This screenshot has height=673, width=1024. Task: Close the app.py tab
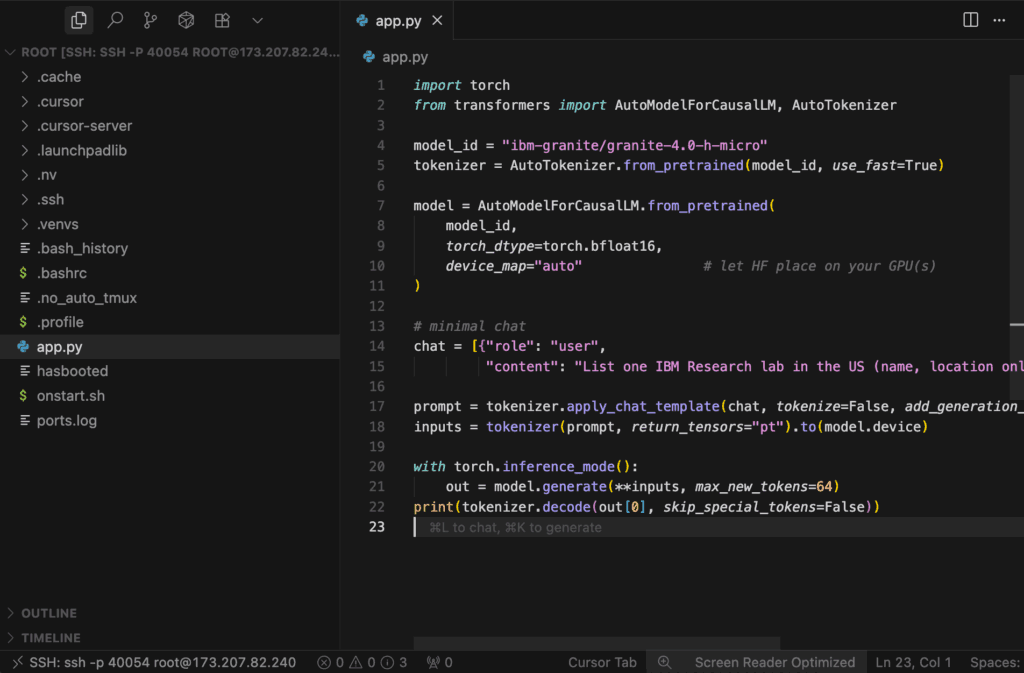coord(437,21)
